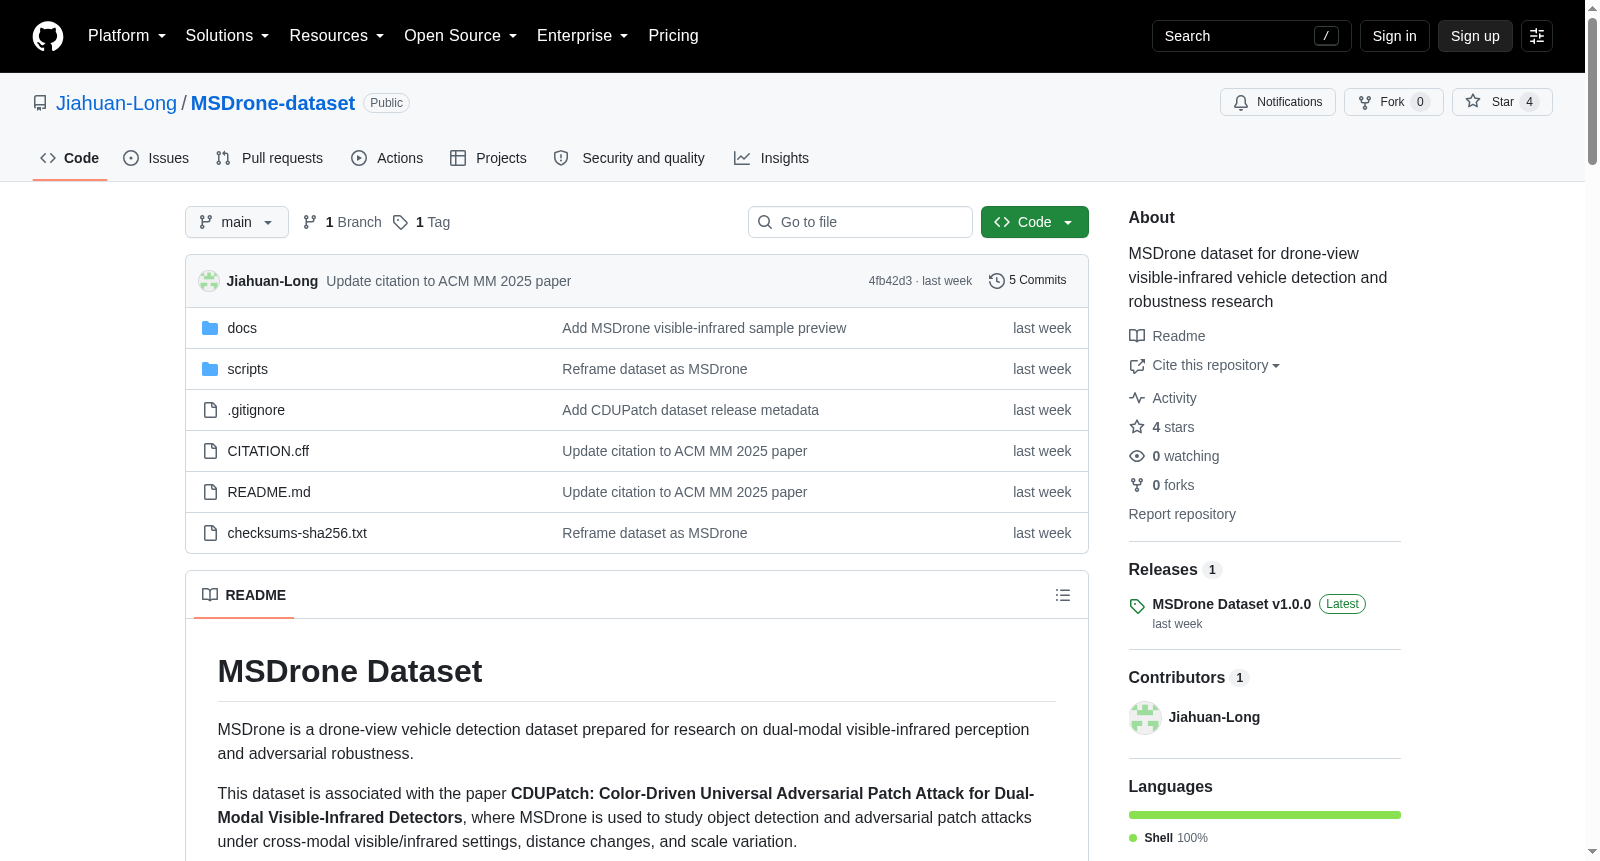Open commit 4fb42d3 hash link

890,281
